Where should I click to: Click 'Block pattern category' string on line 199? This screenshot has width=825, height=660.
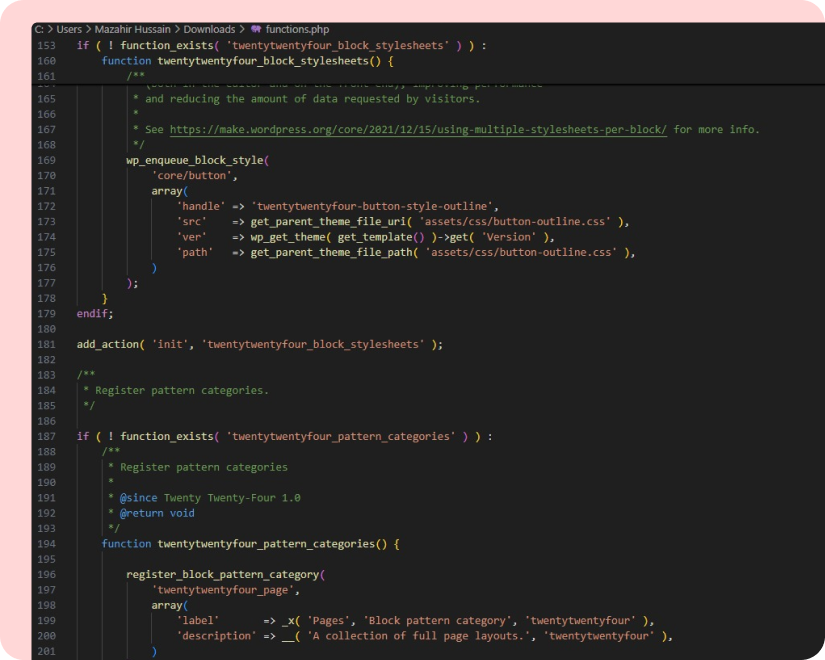[437, 621]
